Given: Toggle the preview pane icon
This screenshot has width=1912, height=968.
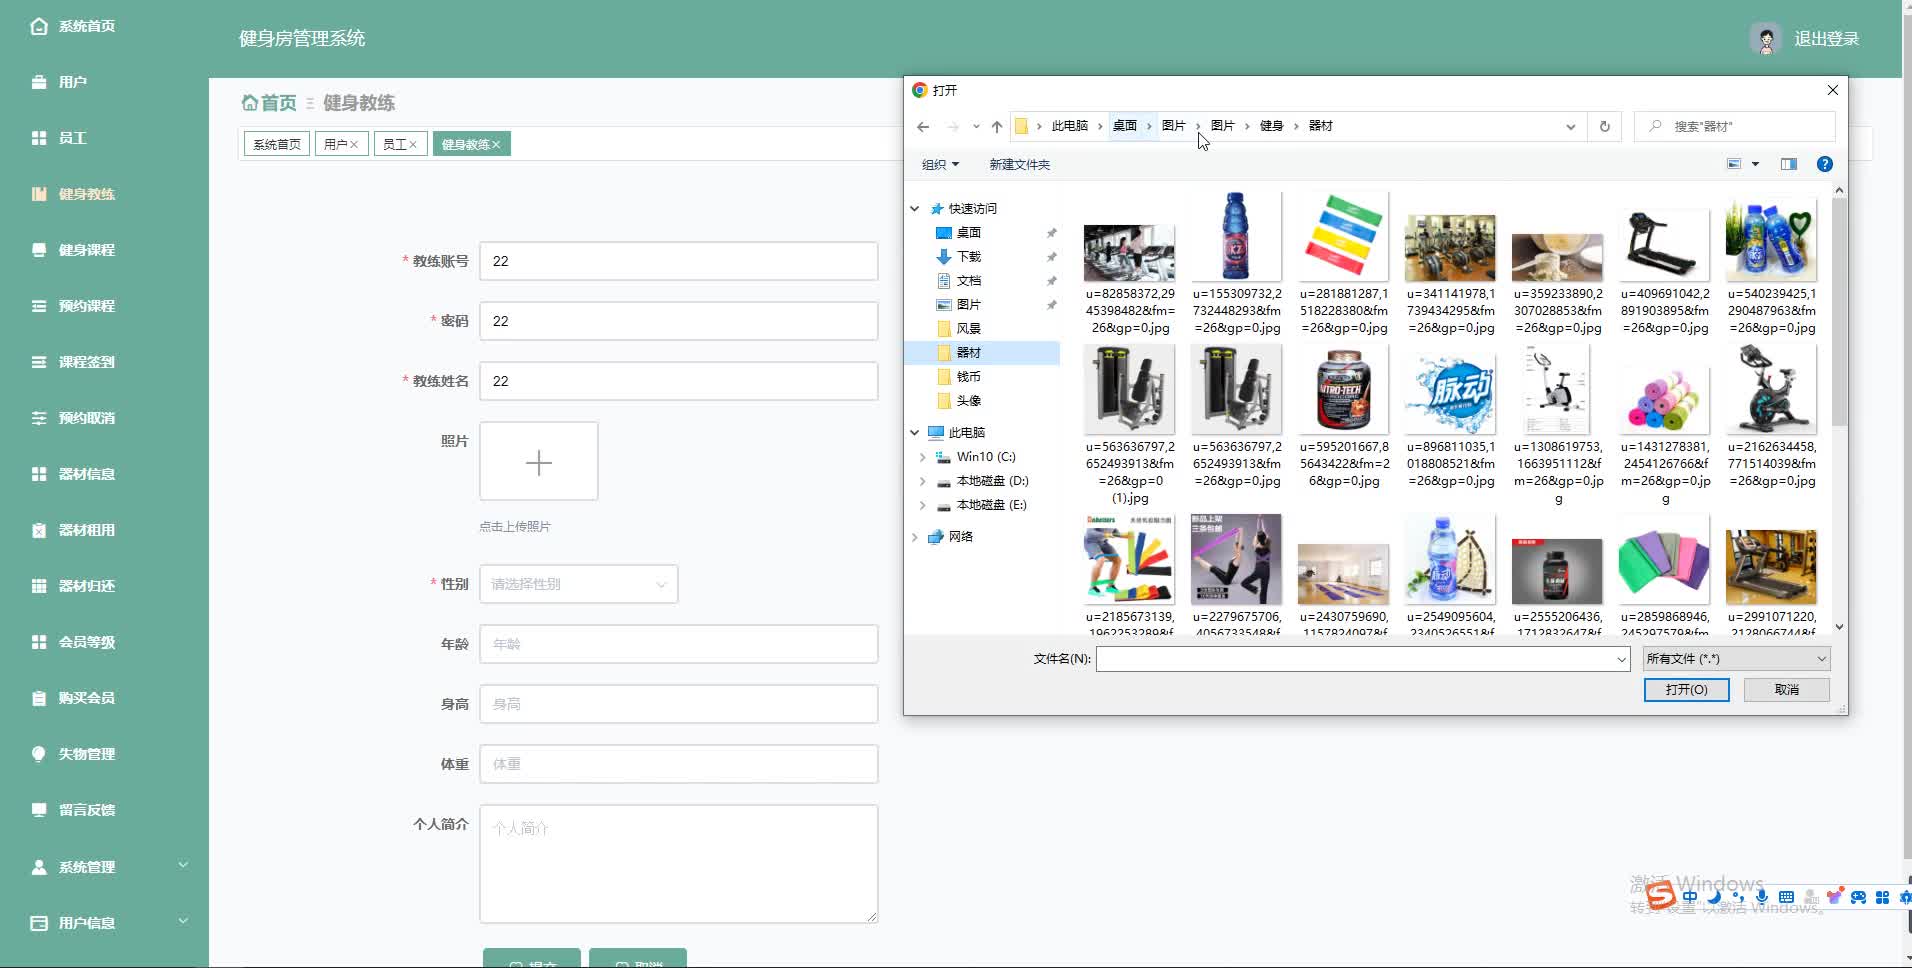Looking at the screenshot, I should point(1789,164).
